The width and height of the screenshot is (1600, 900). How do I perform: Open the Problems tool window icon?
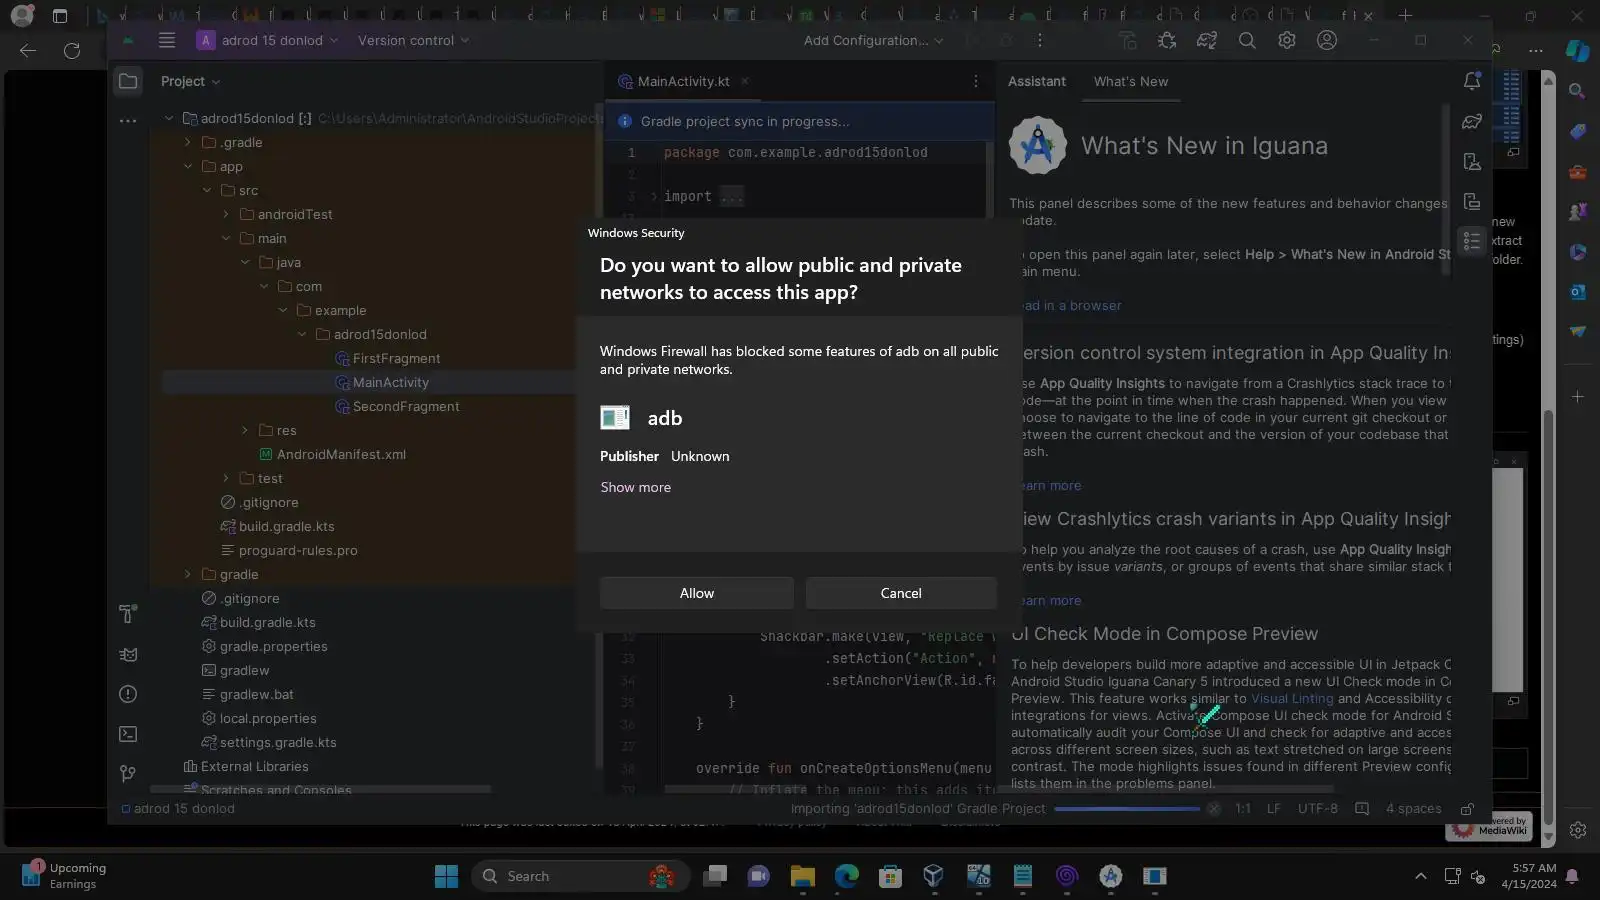point(128,694)
